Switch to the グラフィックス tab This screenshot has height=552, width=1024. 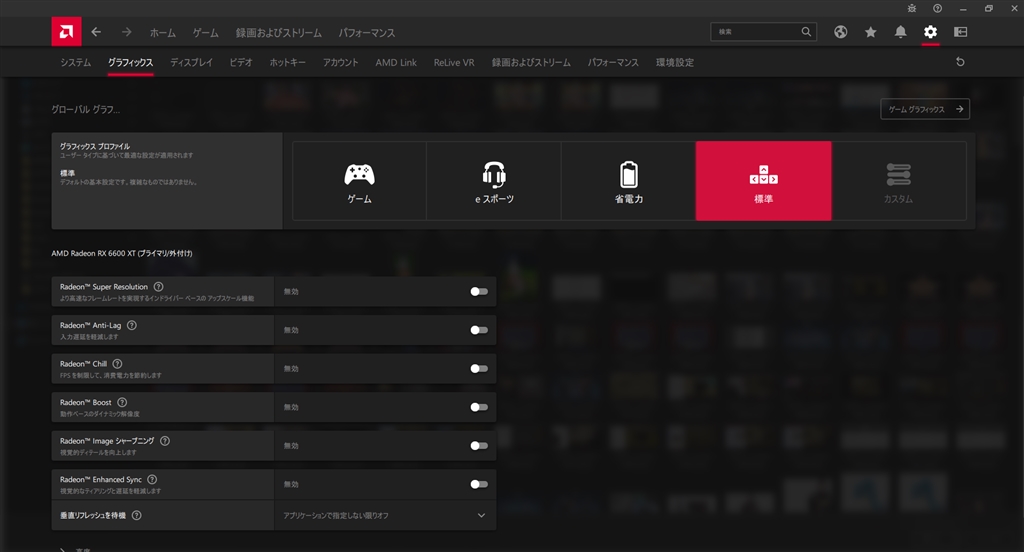pyautogui.click(x=131, y=62)
